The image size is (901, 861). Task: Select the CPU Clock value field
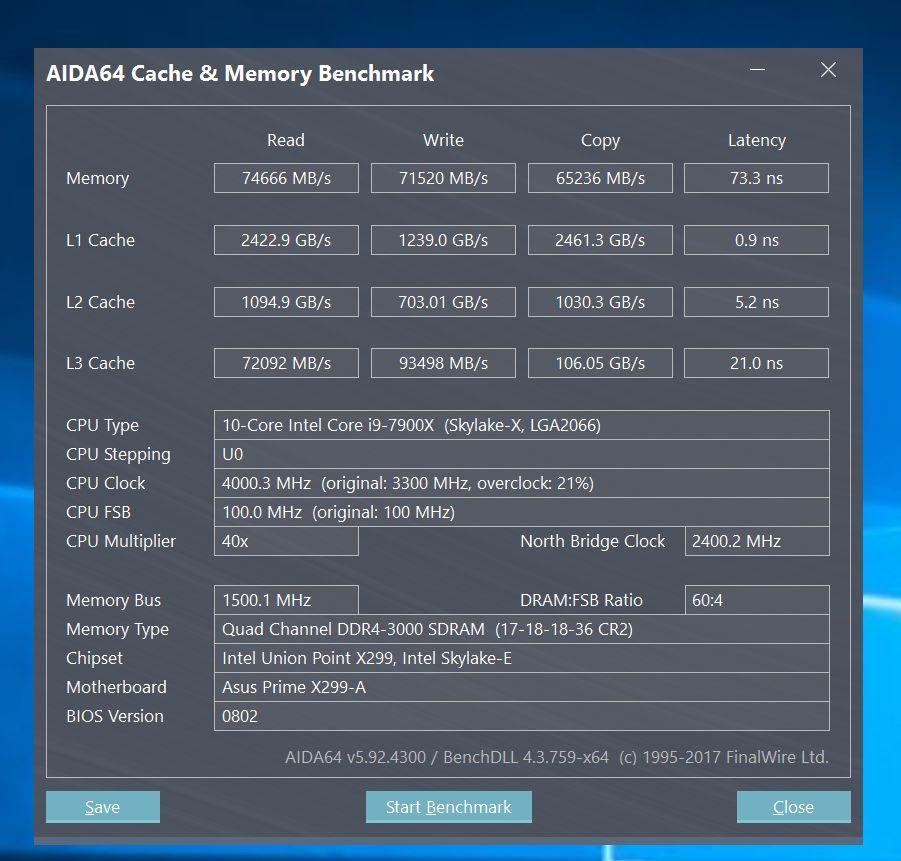pyautogui.click(x=521, y=483)
